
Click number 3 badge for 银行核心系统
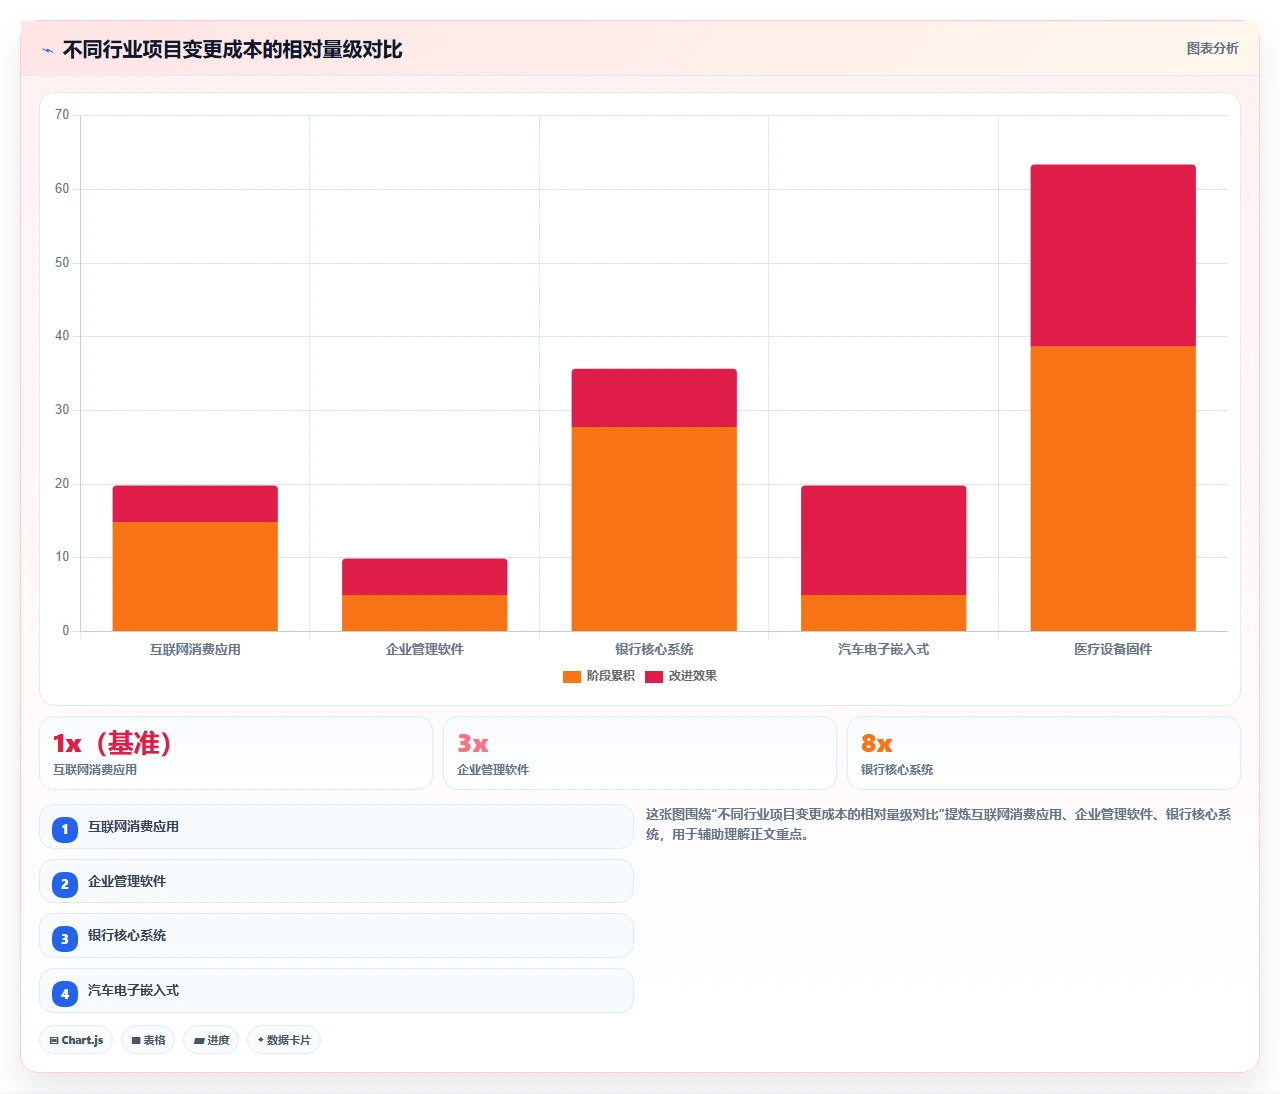click(65, 938)
